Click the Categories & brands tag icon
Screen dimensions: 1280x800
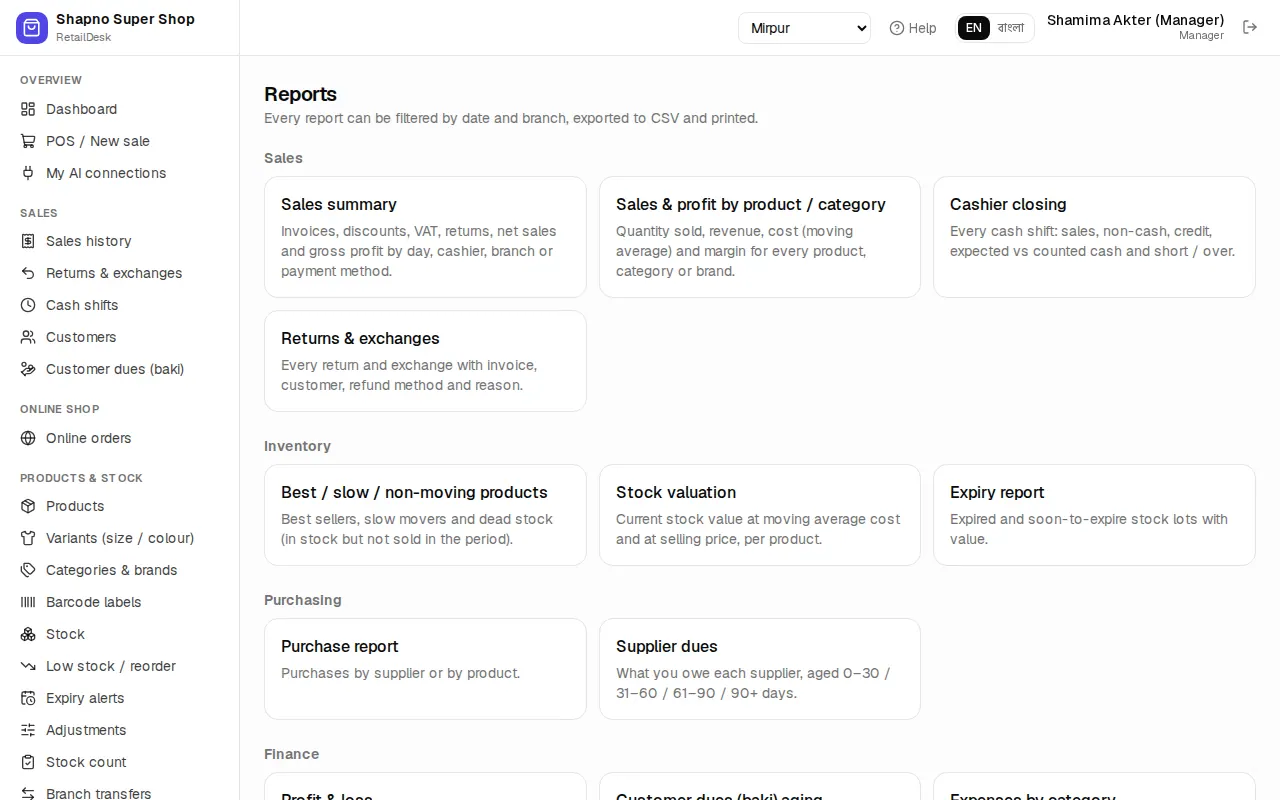(28, 570)
